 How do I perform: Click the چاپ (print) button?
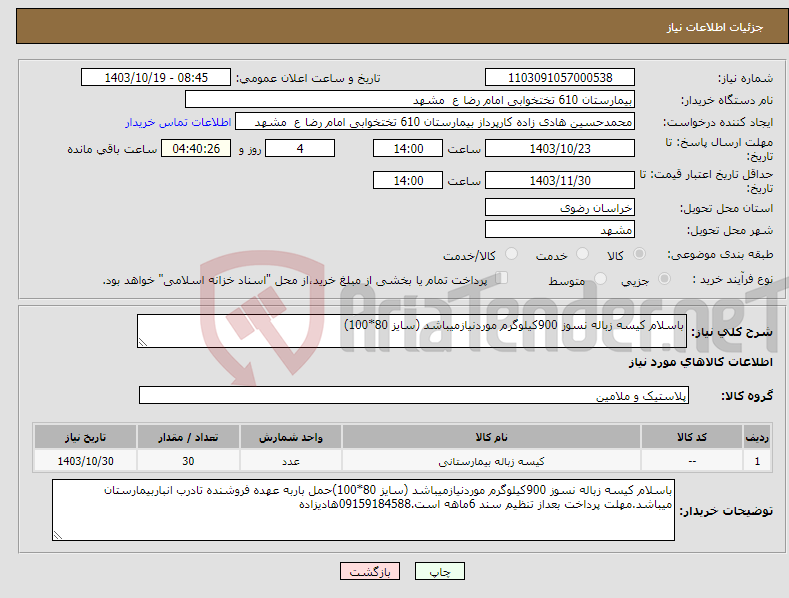point(439,571)
